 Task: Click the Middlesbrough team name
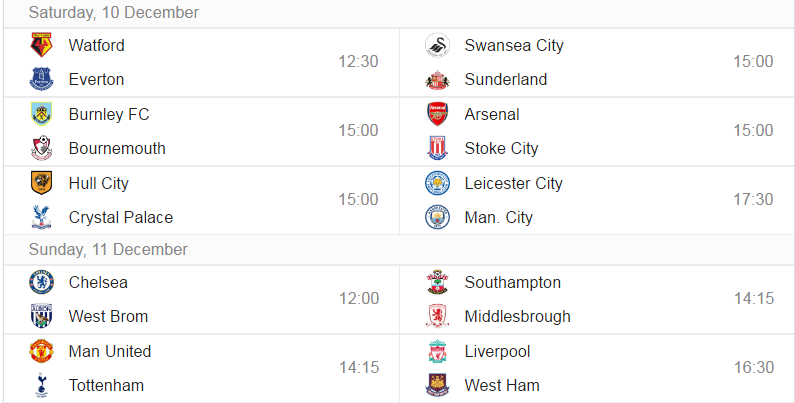click(x=518, y=316)
